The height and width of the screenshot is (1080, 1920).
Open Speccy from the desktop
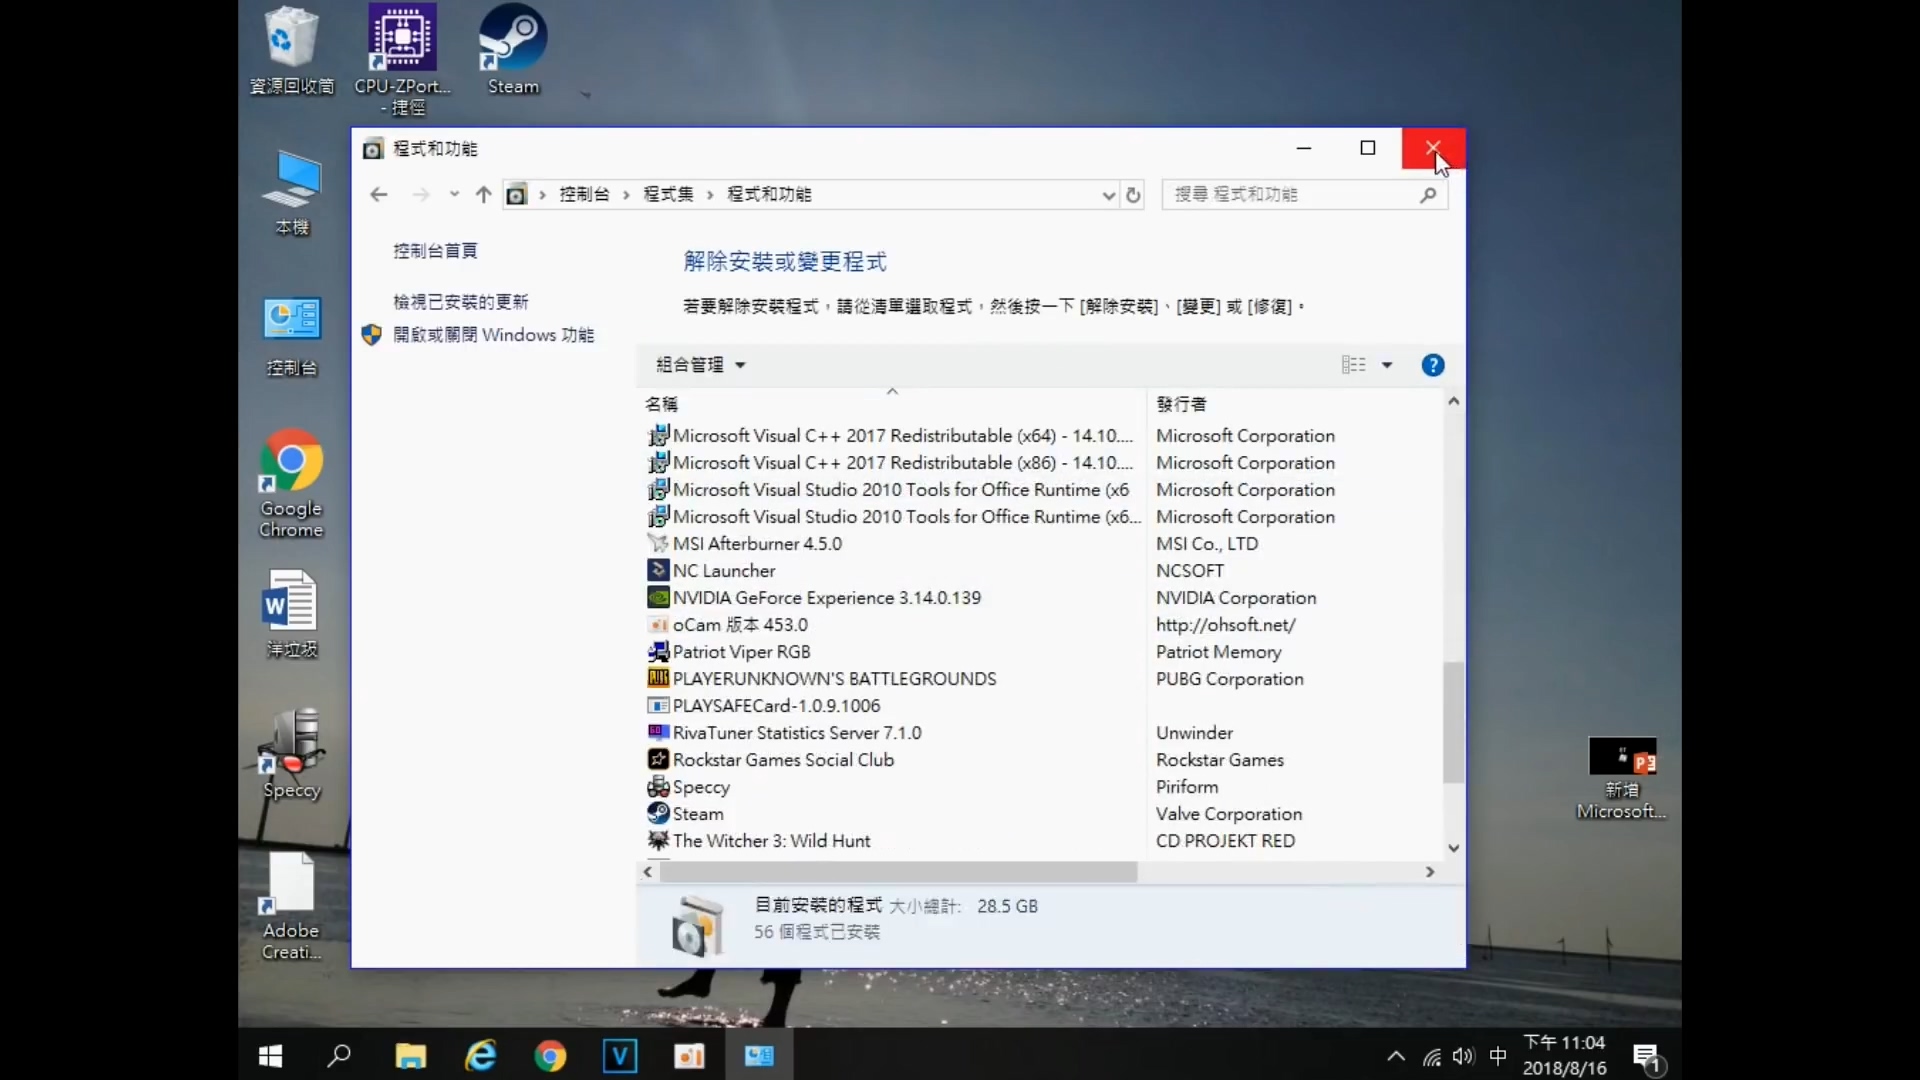click(290, 750)
